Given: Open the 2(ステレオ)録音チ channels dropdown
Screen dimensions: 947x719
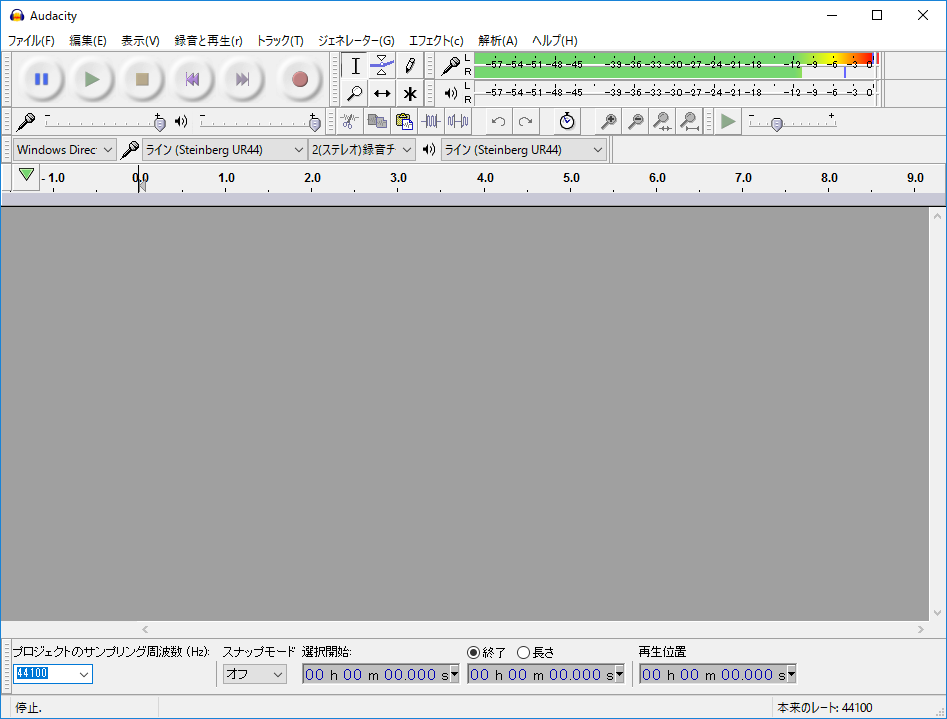Looking at the screenshot, I should pyautogui.click(x=360, y=148).
